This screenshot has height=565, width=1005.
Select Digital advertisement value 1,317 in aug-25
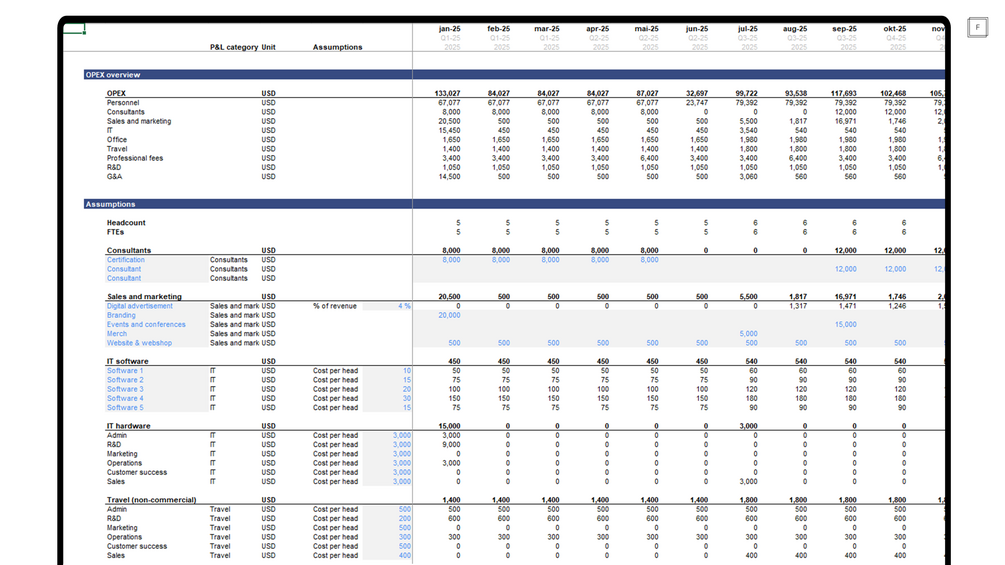[x=798, y=306]
